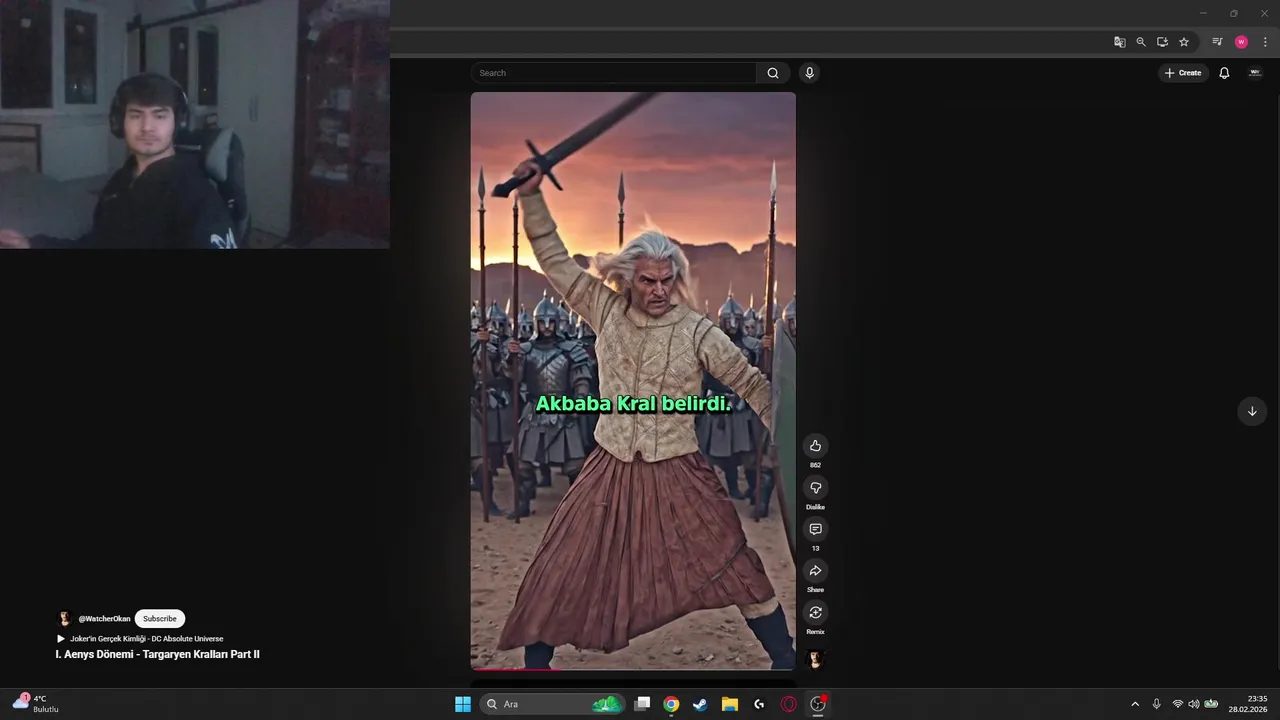Open YouTube notifications bell
The height and width of the screenshot is (720, 1280).
point(1224,73)
